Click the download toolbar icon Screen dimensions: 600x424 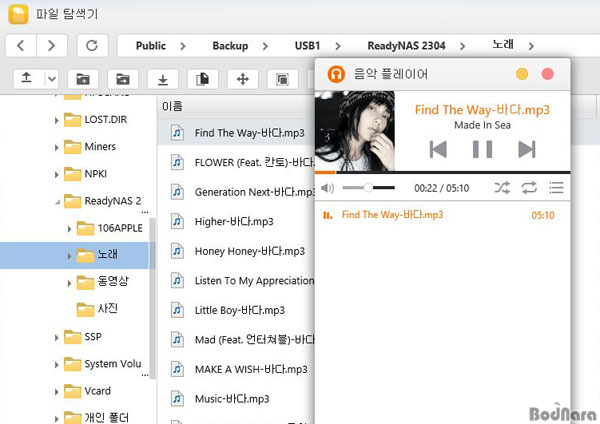(x=163, y=79)
